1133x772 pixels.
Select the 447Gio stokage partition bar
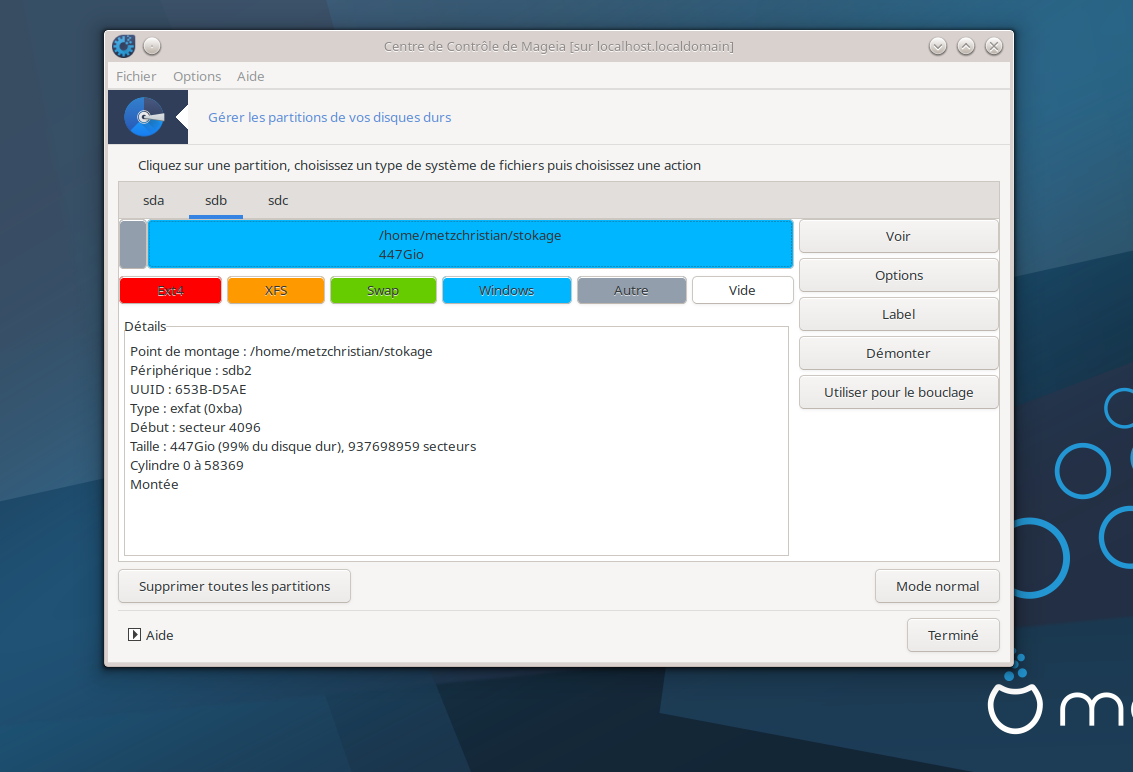coord(470,244)
